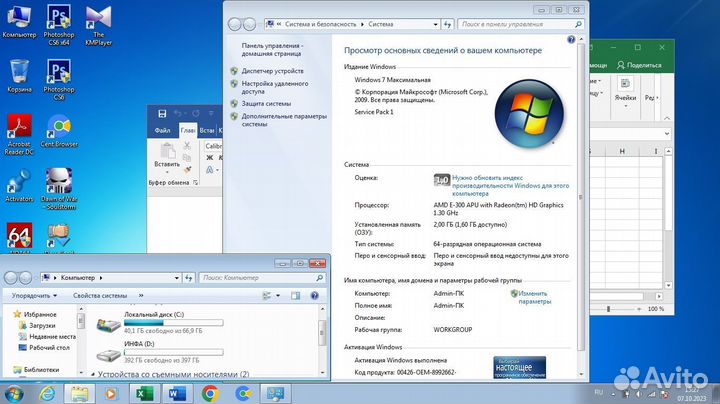Open the Photoshop CS6 x64 desktop shortcut
The height and width of the screenshot is (404, 720).
click(59, 25)
